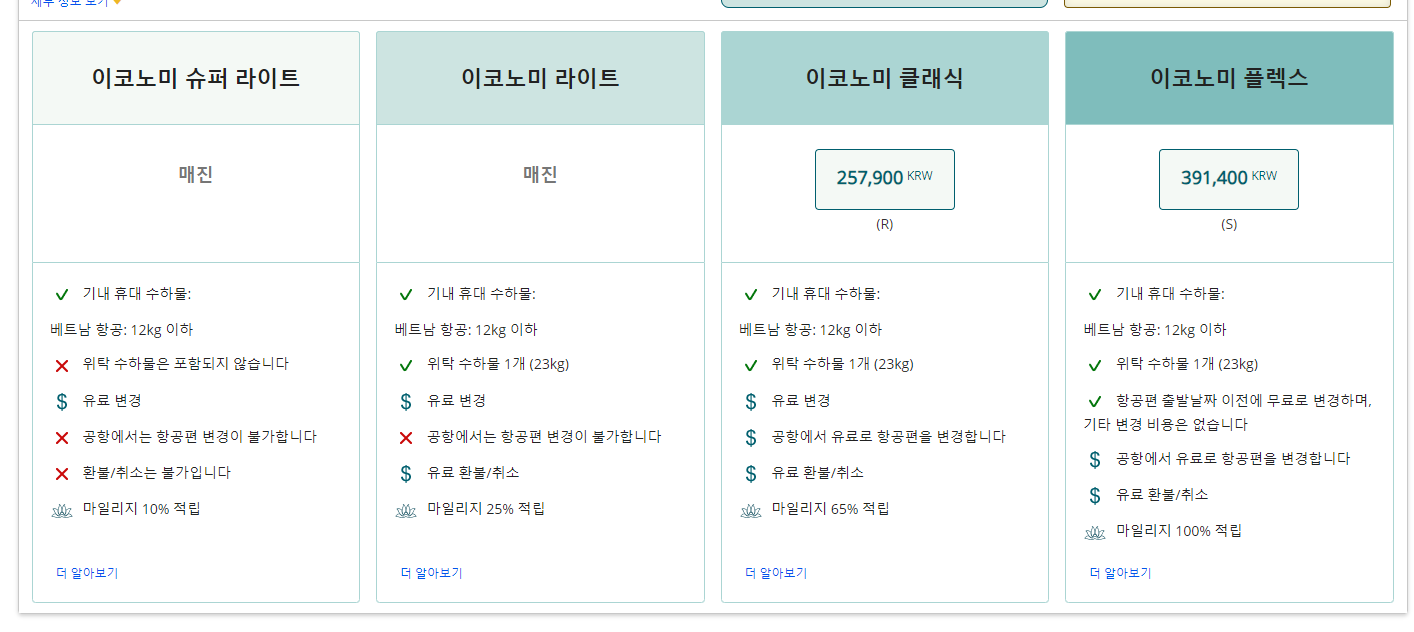The image size is (1414, 632).
Task: Click the 이코노미 클래식 column header
Action: (x=884, y=78)
